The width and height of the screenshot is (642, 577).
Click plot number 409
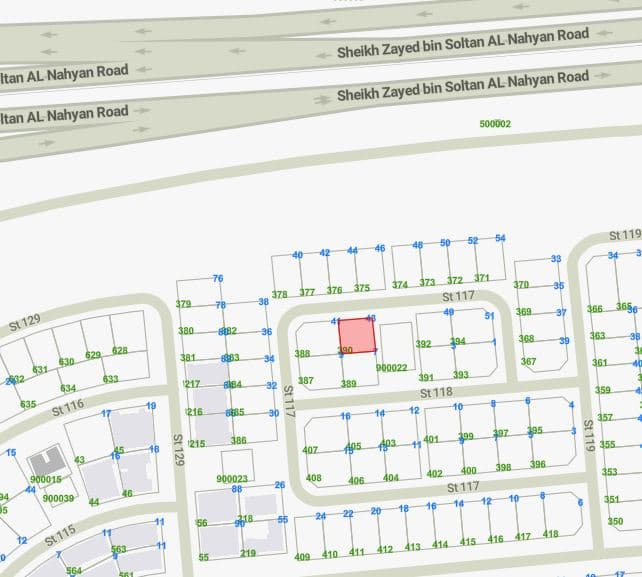click(x=302, y=557)
